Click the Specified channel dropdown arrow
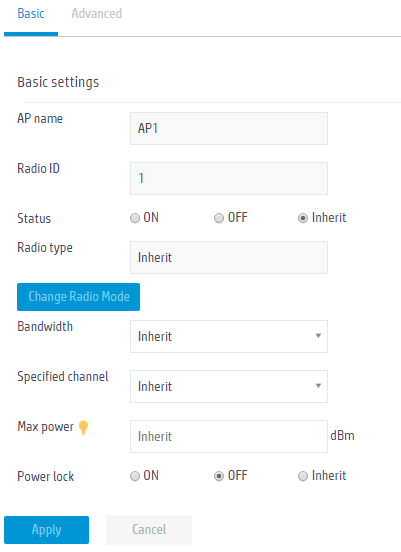The width and height of the screenshot is (401, 552). [x=318, y=386]
